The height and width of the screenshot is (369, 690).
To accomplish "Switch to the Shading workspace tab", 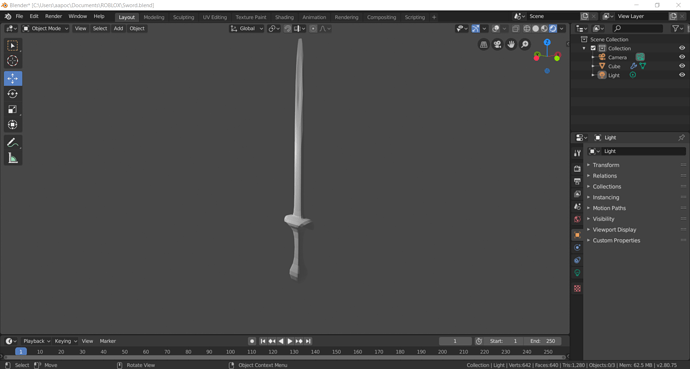I will click(284, 17).
